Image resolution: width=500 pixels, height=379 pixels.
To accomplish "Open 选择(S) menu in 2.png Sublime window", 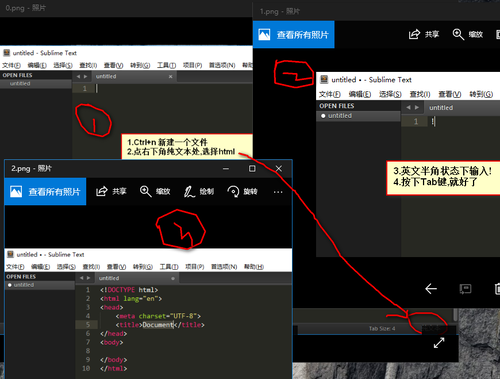I will tap(66, 267).
